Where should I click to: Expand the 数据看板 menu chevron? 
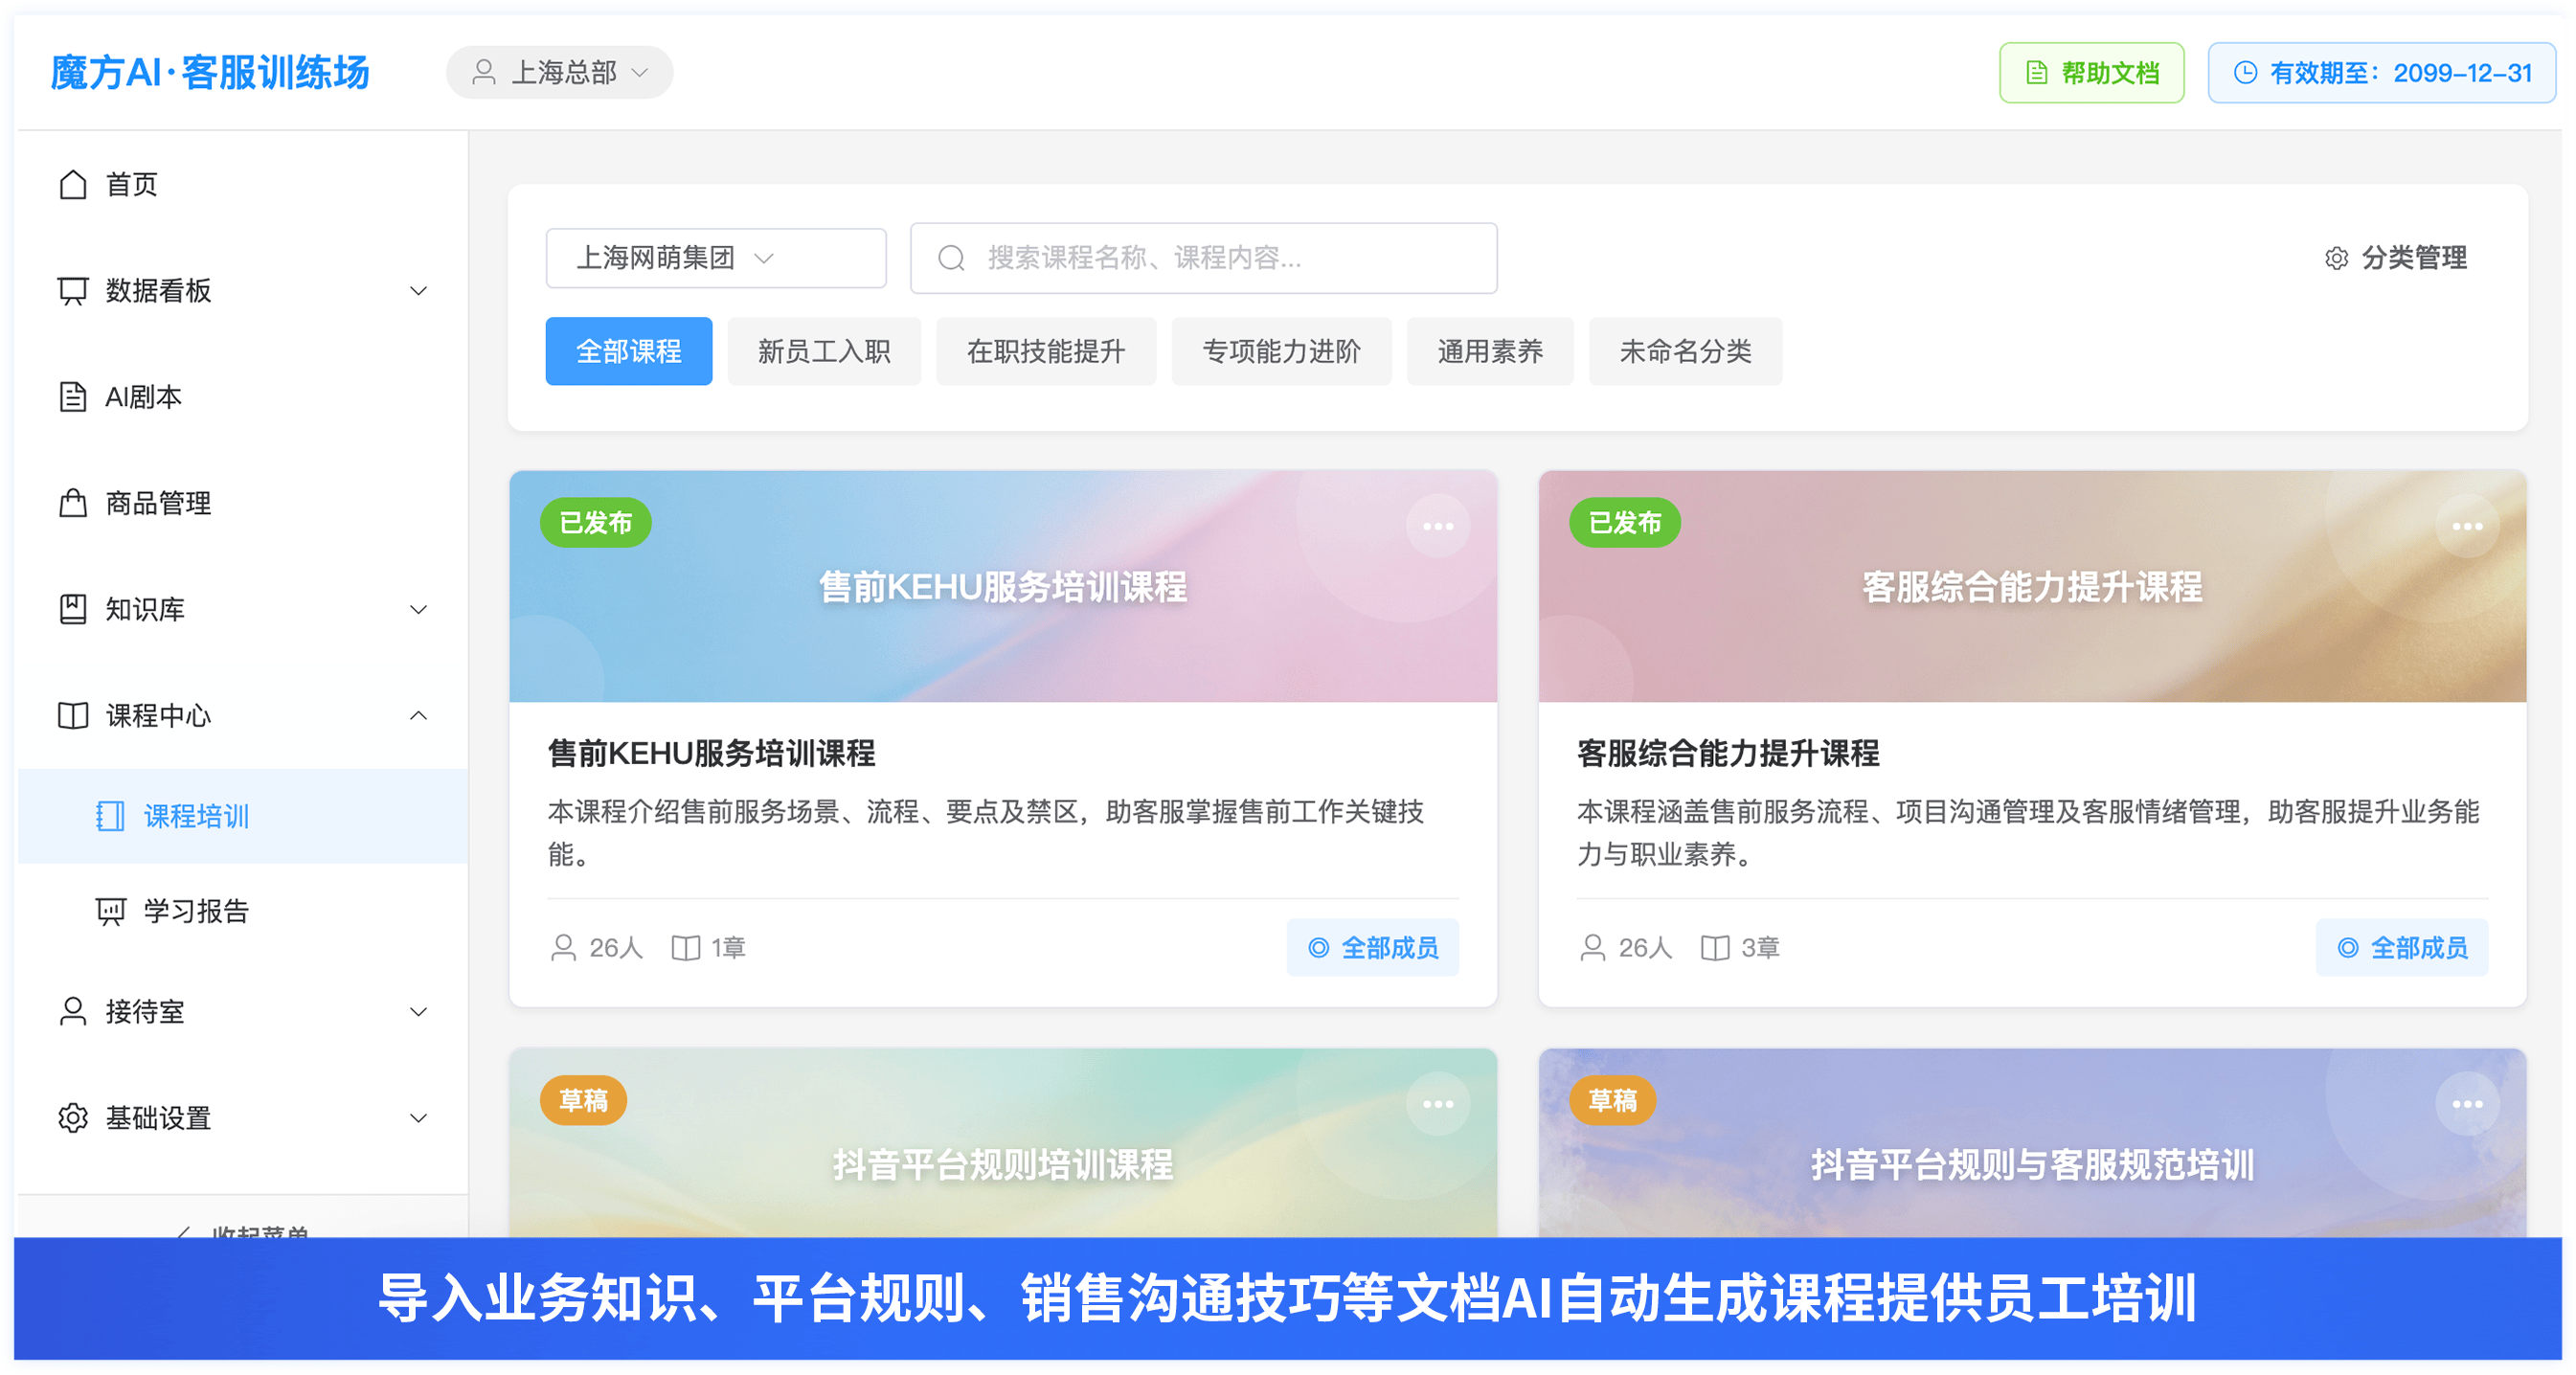[419, 291]
